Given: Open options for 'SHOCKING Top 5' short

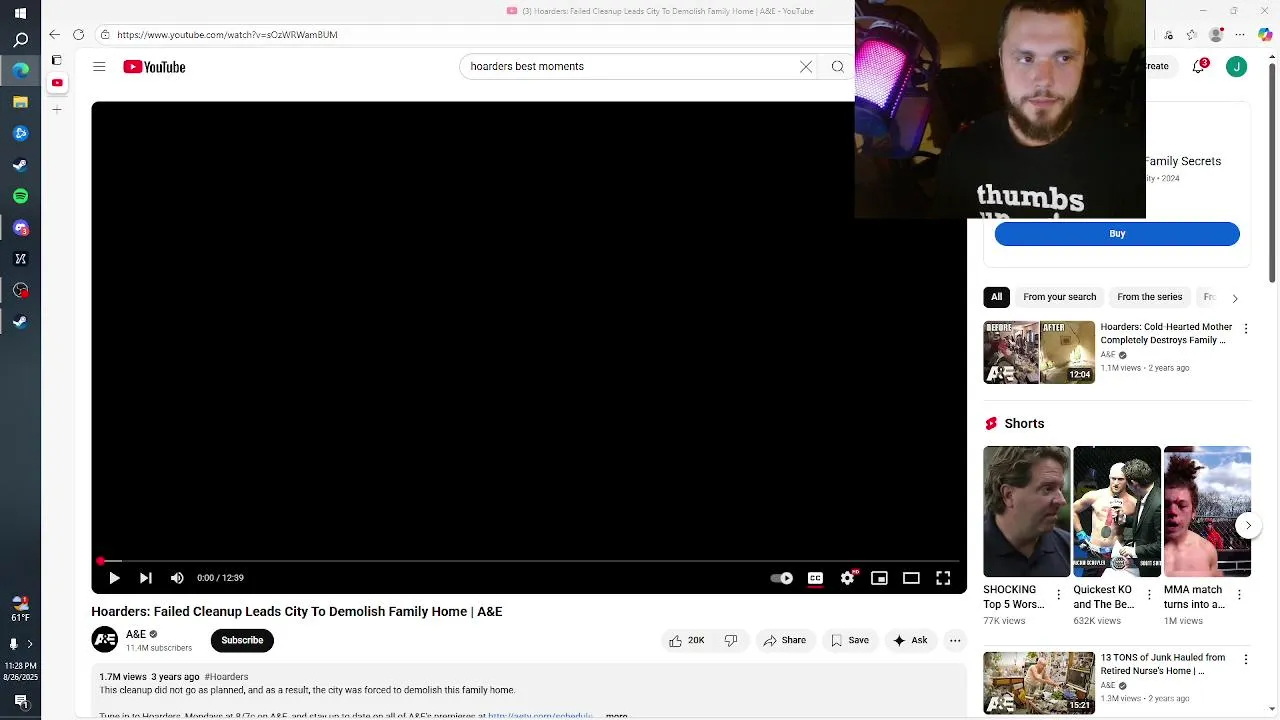Looking at the screenshot, I should 1059,595.
